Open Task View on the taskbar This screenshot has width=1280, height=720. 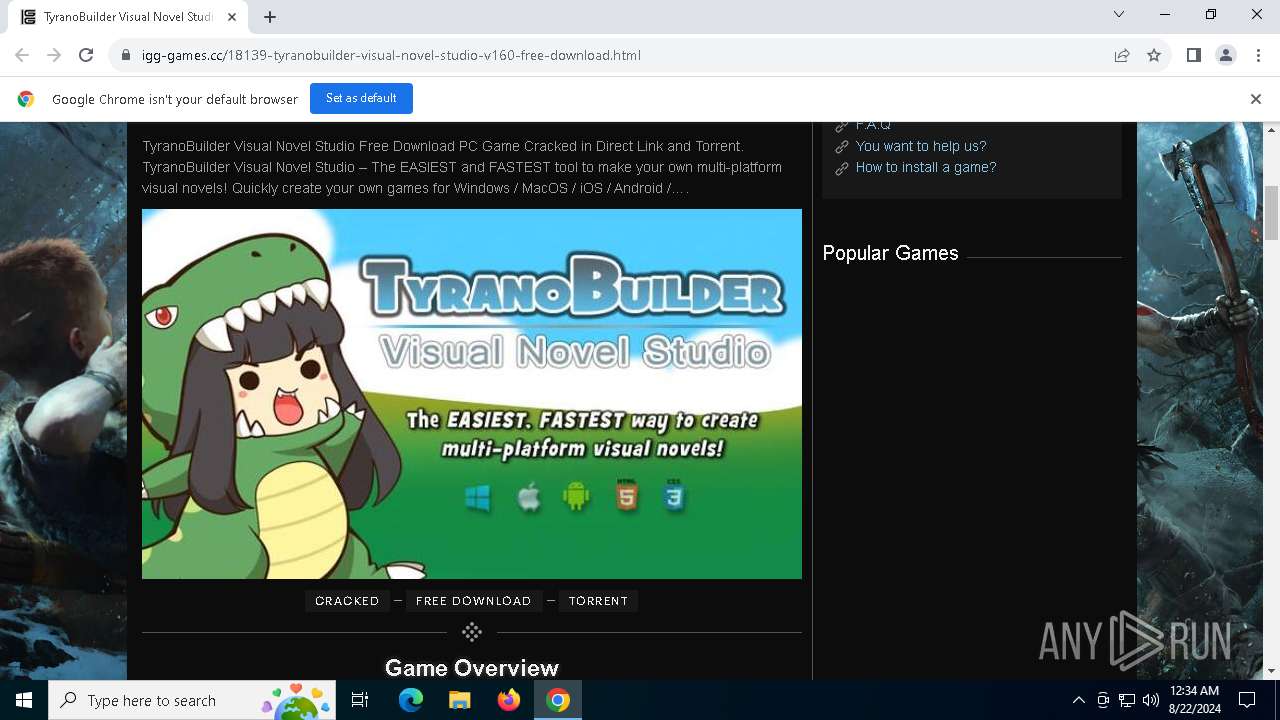tap(360, 700)
